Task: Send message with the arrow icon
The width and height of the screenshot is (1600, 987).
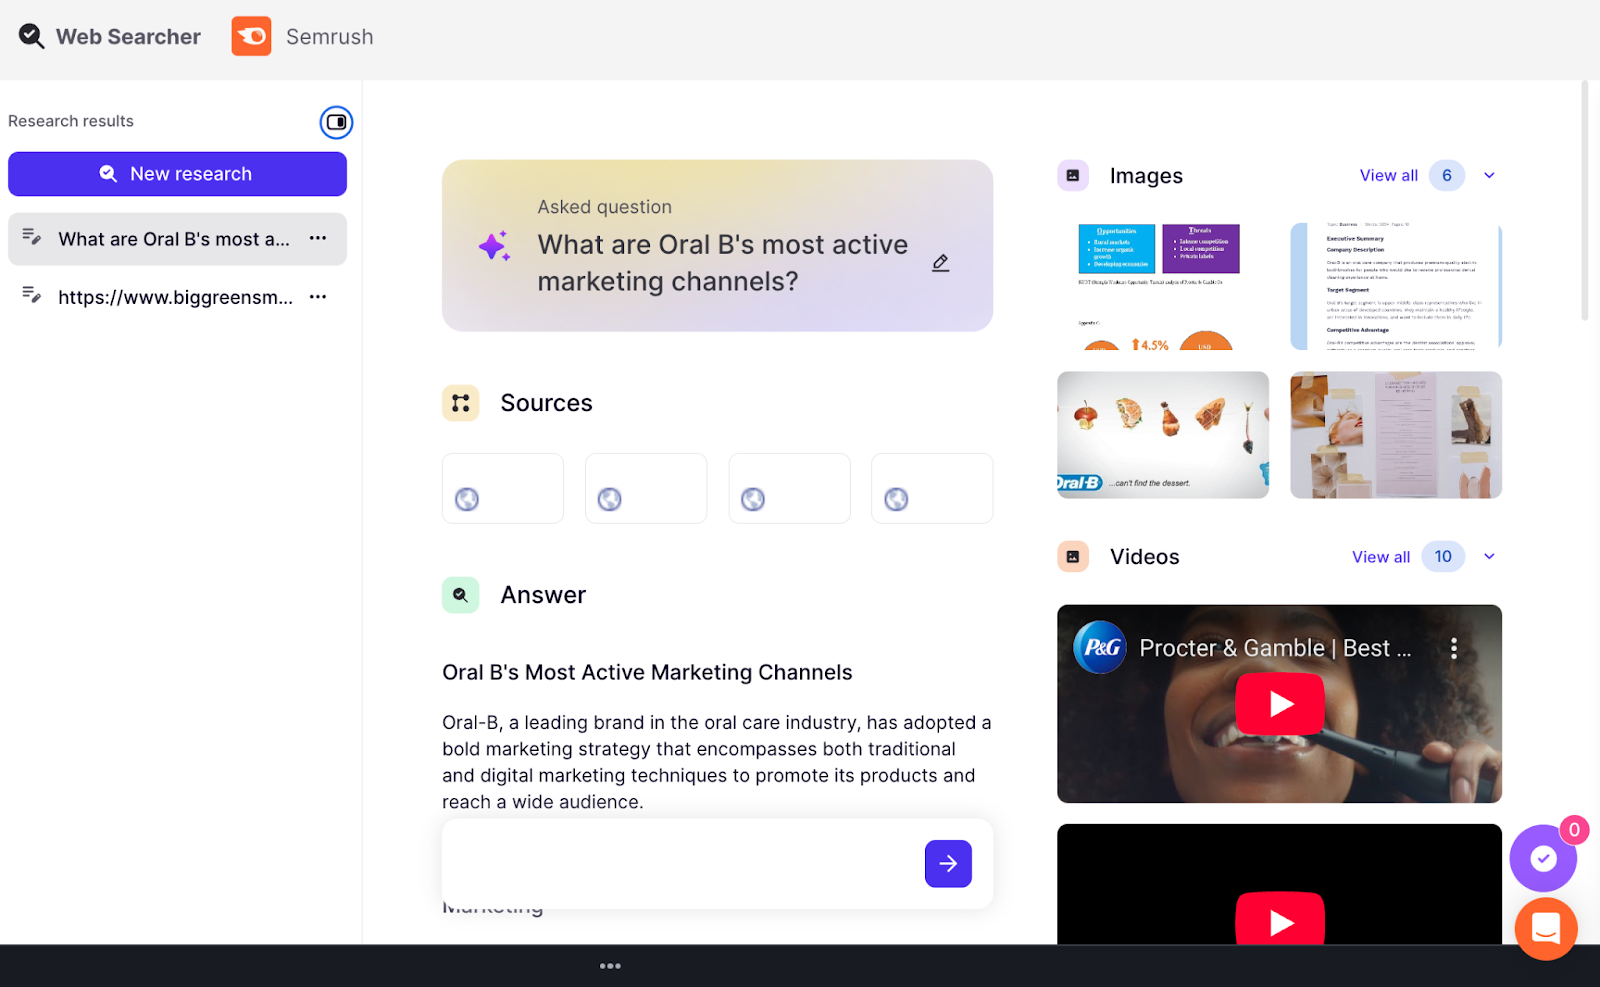Action: [947, 864]
